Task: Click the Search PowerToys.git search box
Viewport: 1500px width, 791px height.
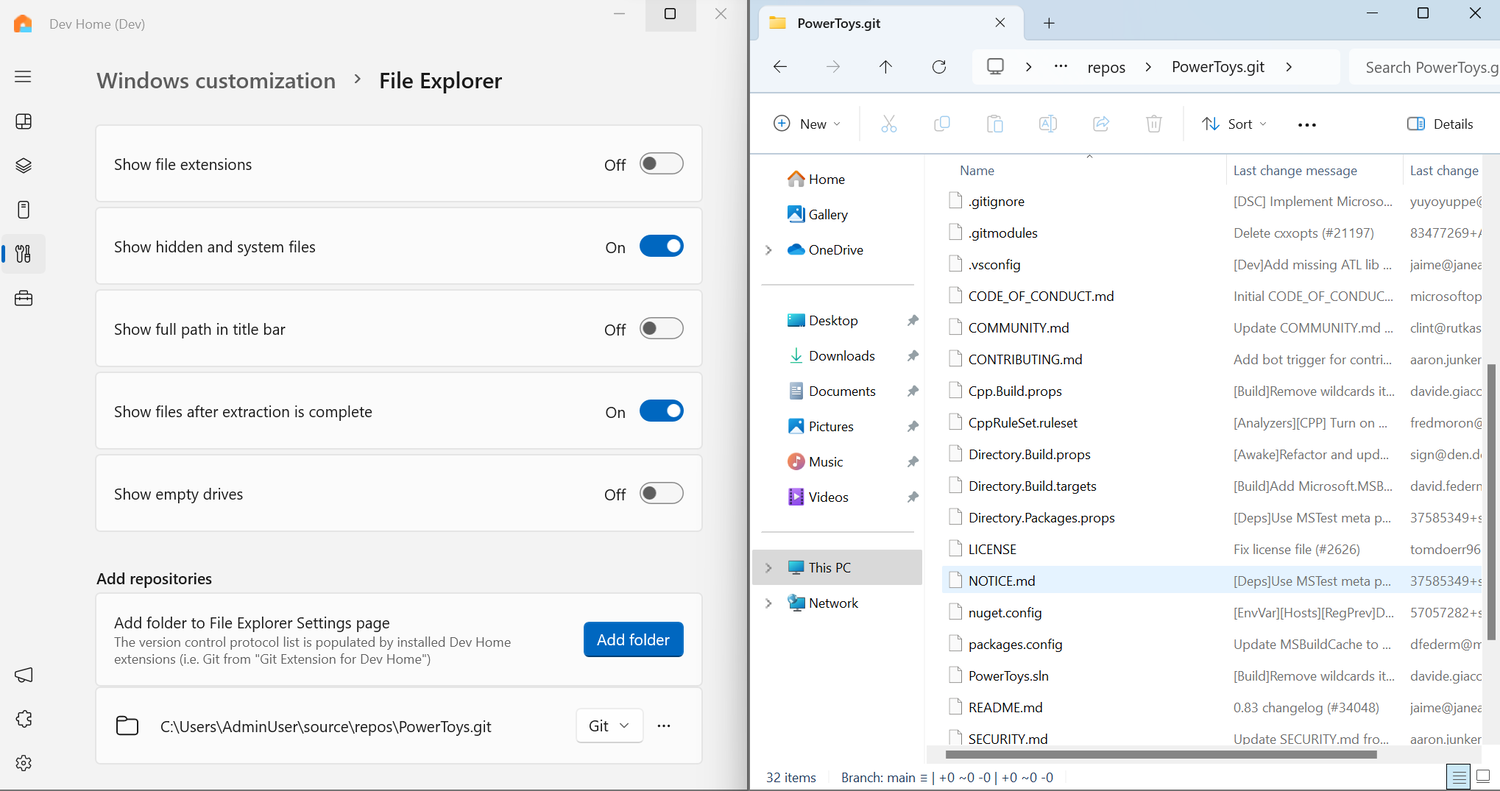Action: click(x=1430, y=67)
